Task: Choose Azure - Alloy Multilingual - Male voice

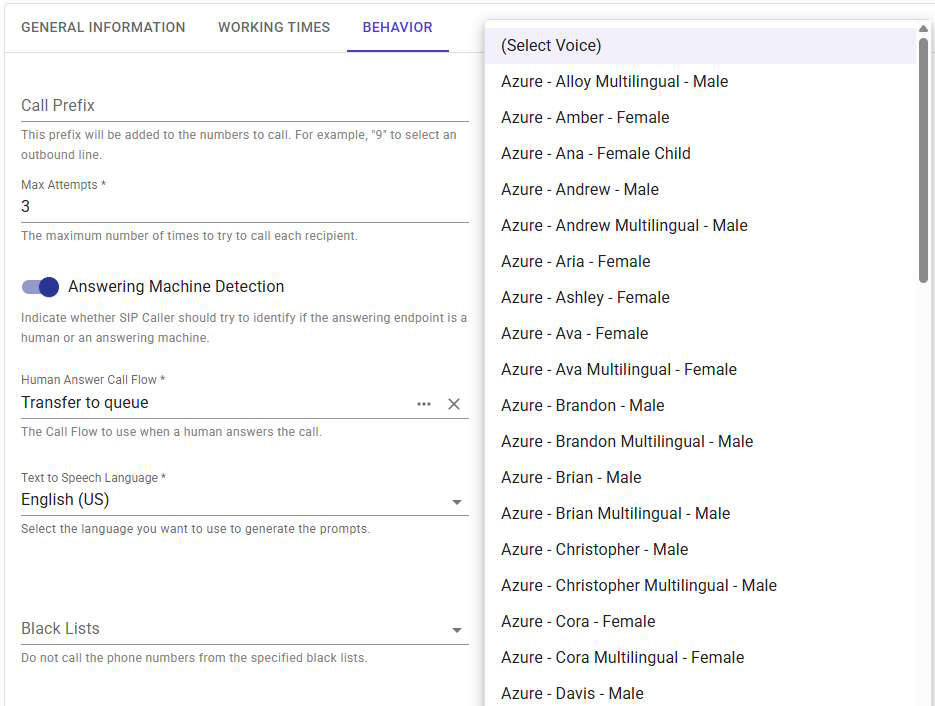Action: tap(614, 82)
